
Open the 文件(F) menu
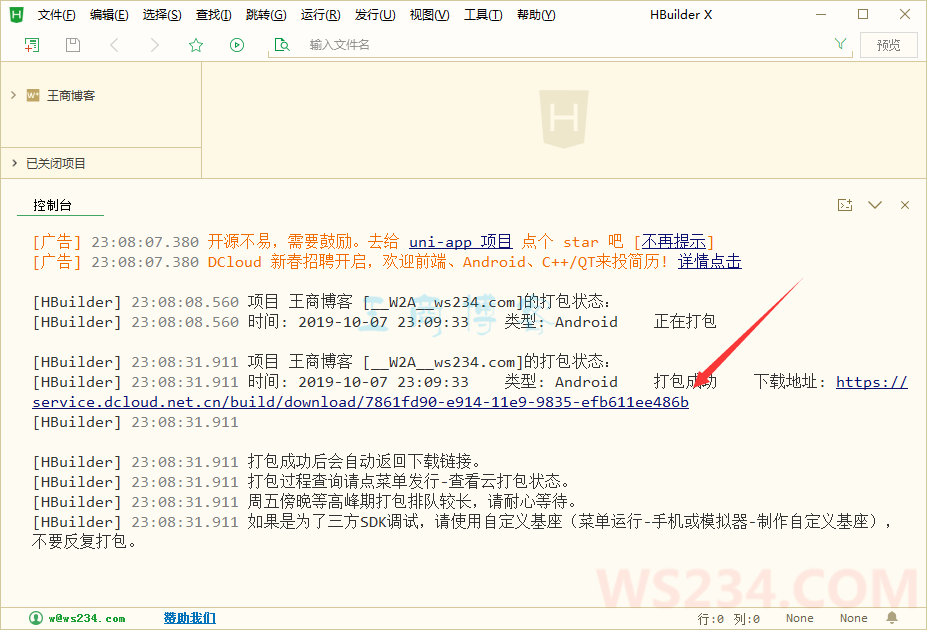[56, 15]
